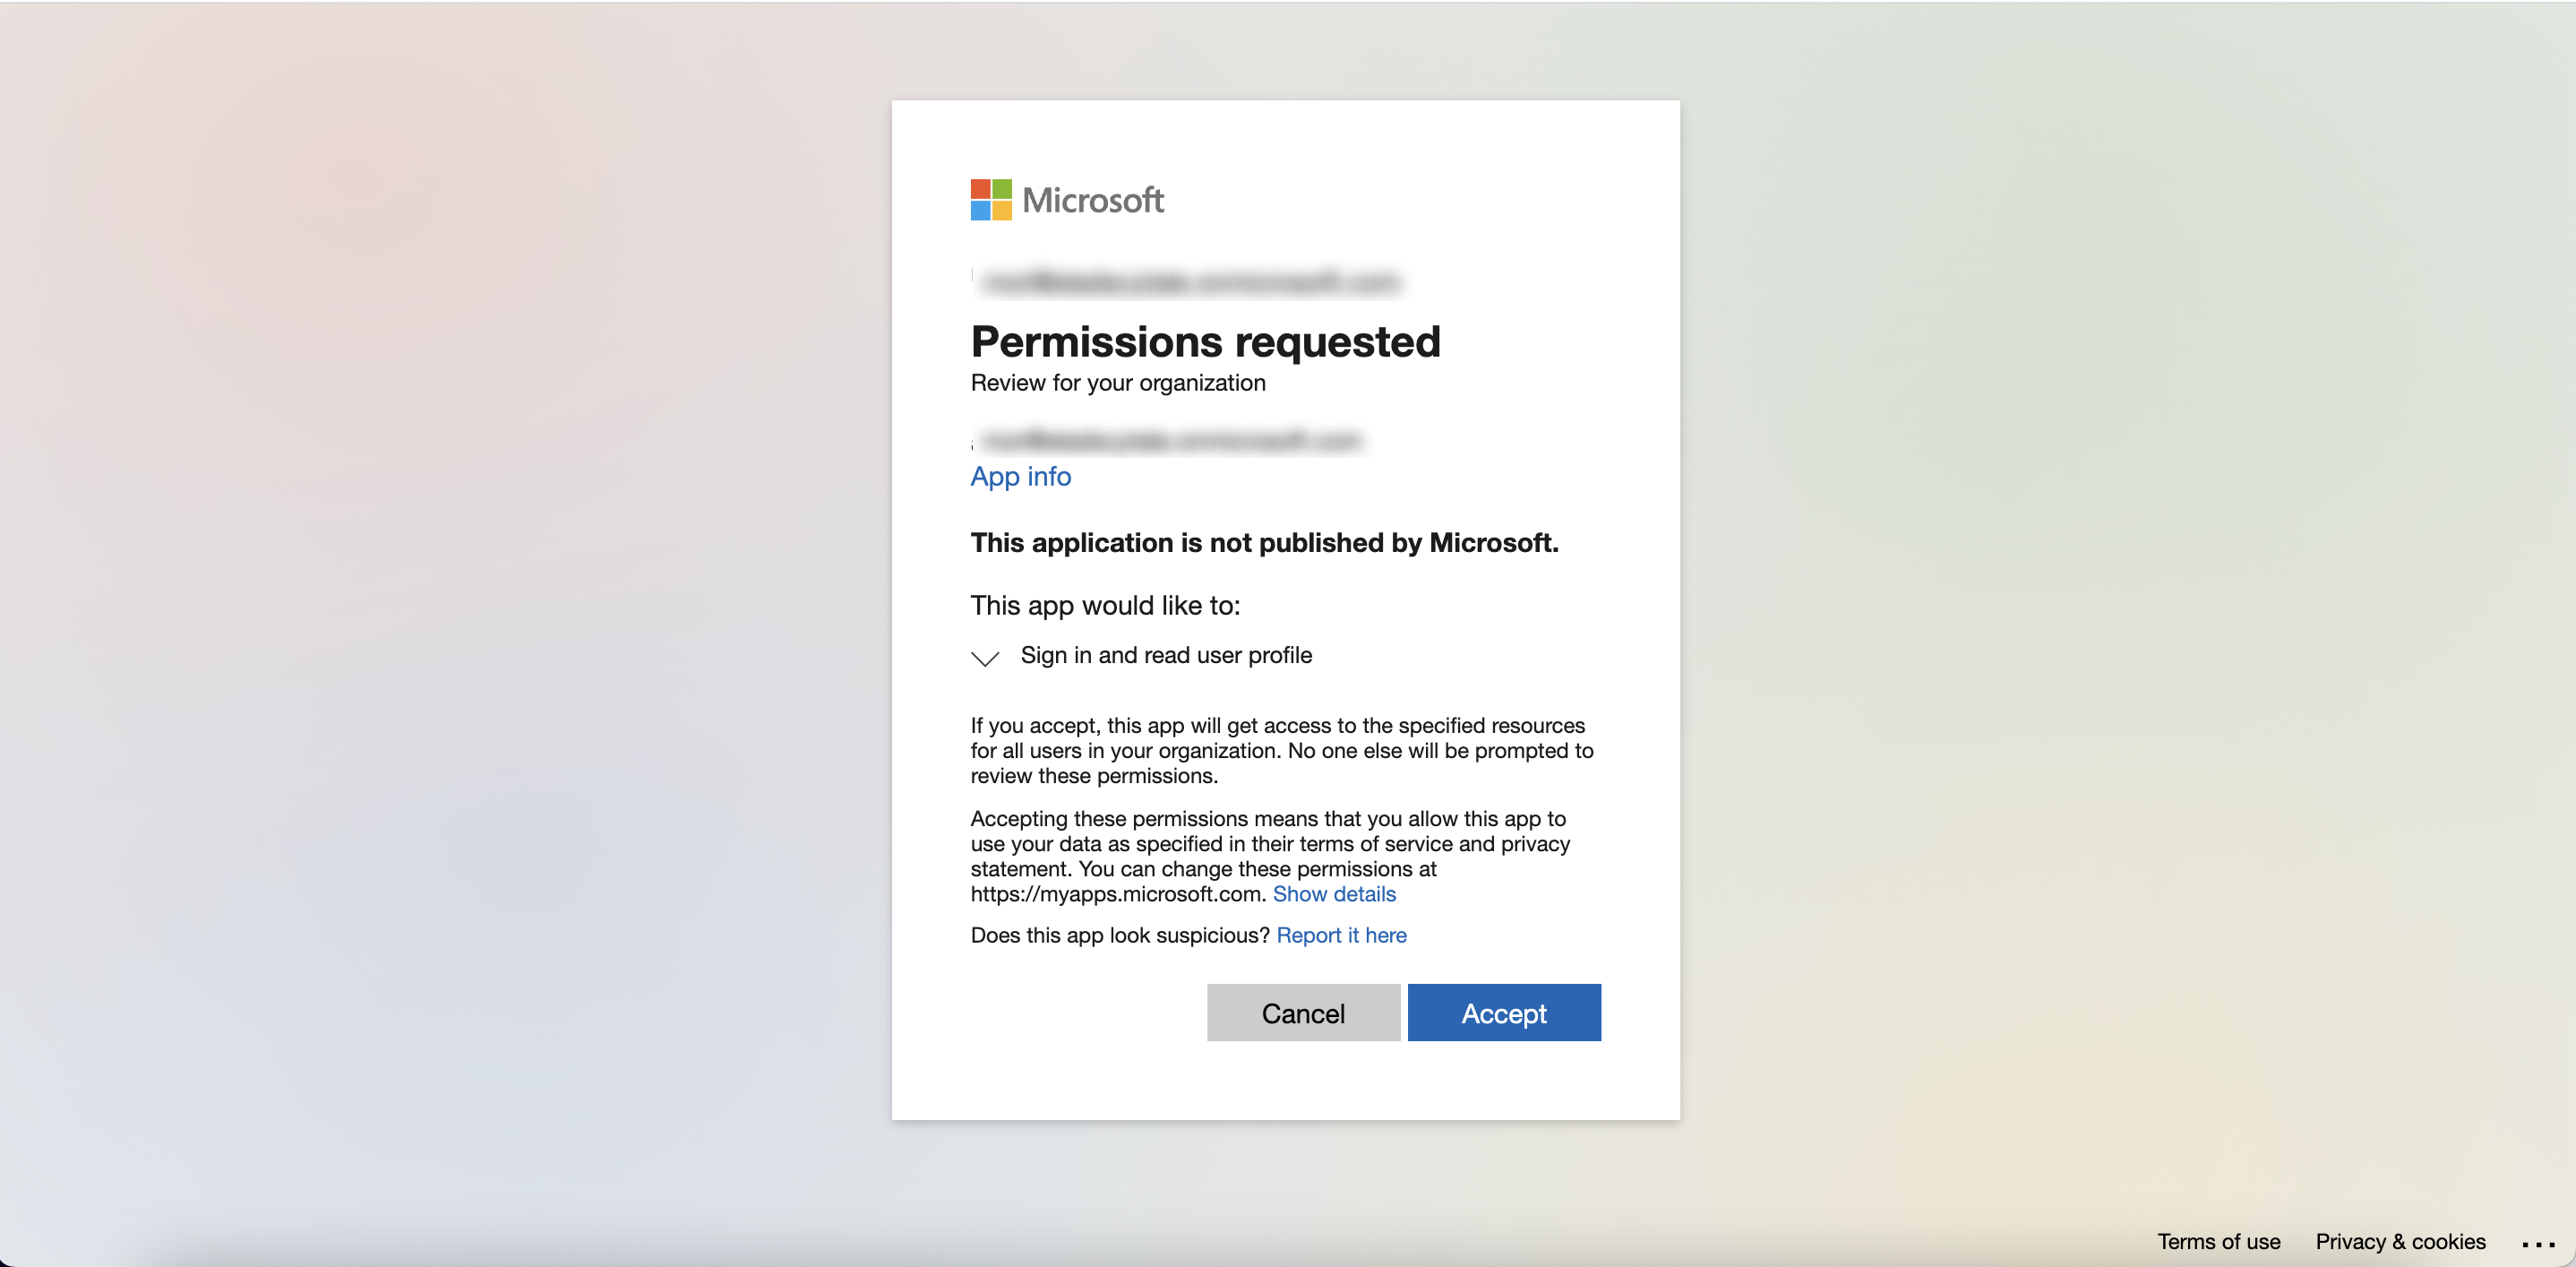
Task: Click Review for your organization subtitle
Action: click(1118, 383)
